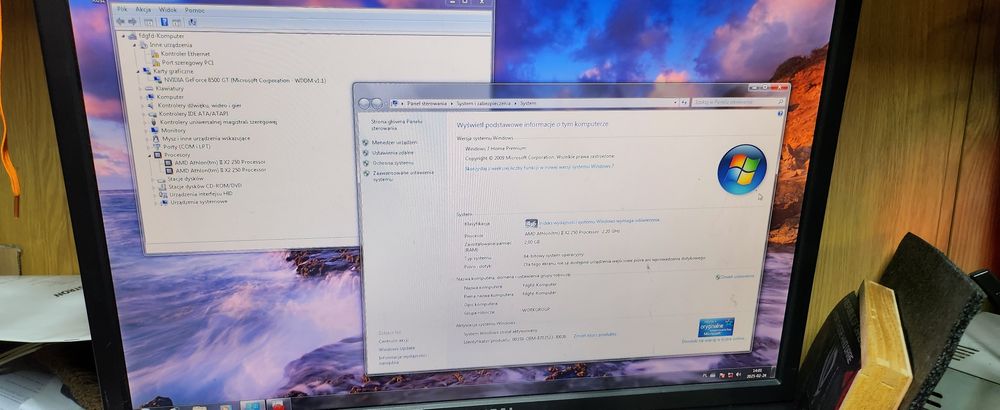Open the Plik menu in Device Manager
The height and width of the screenshot is (410, 1000).
(x=122, y=10)
